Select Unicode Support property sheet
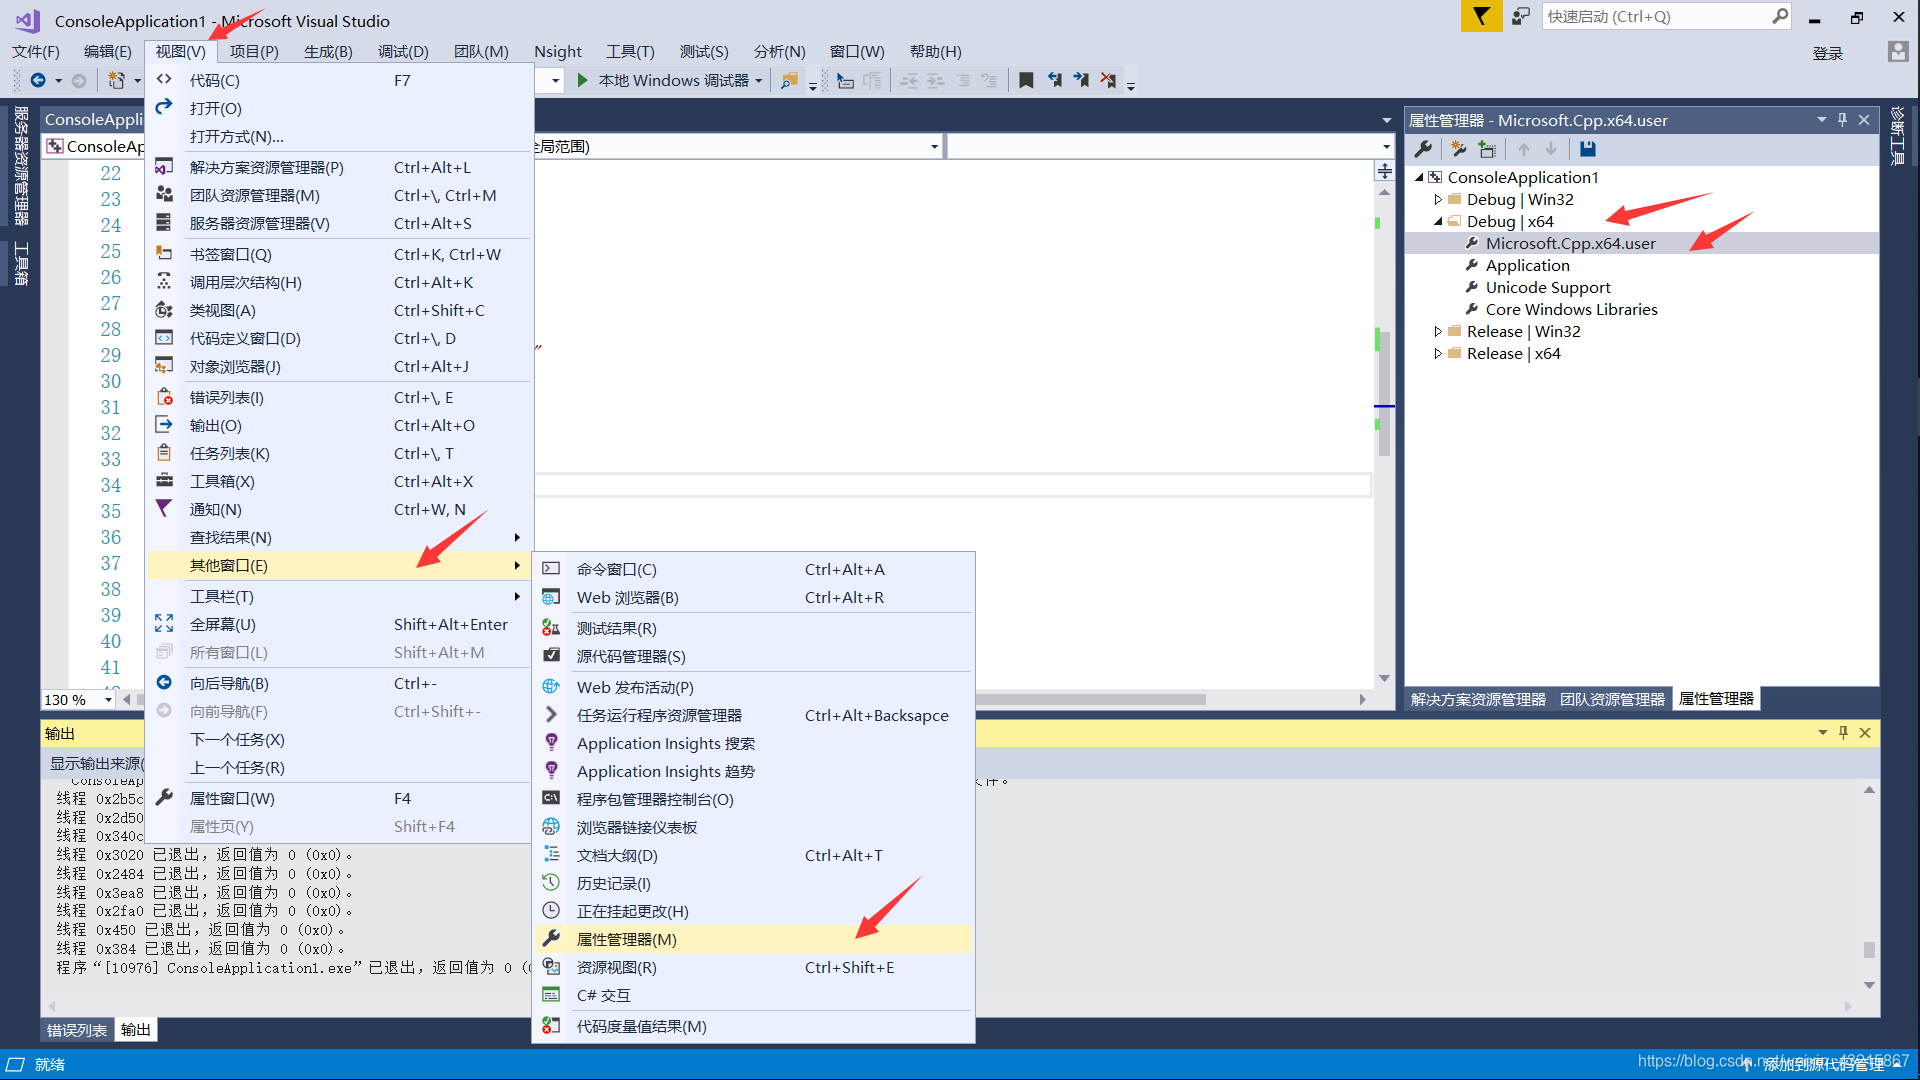Viewport: 1920px width, 1080px height. tap(1548, 288)
